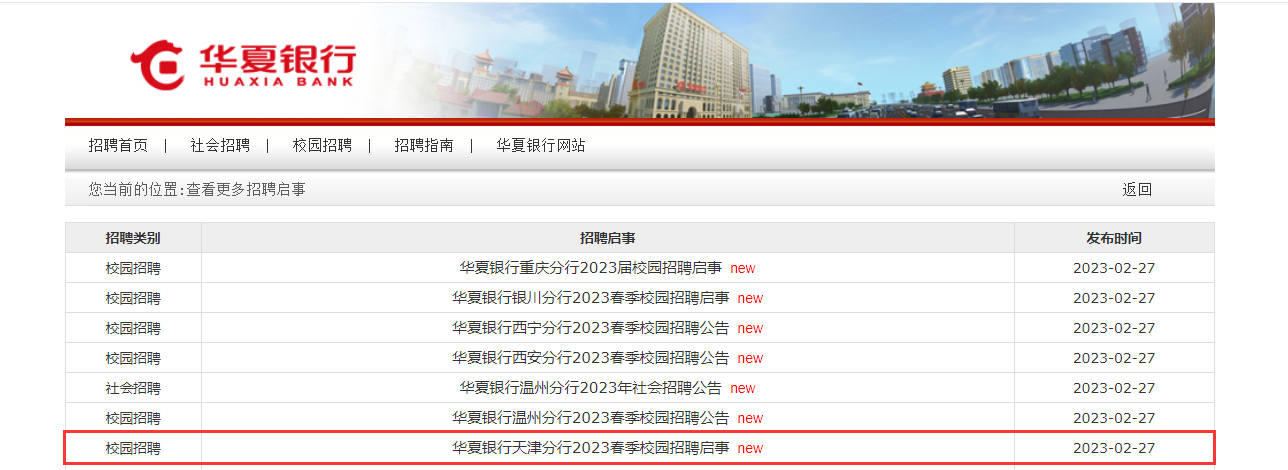Open the 招聘首页 menu item
Screen dimensions: 1288x470
point(118,145)
